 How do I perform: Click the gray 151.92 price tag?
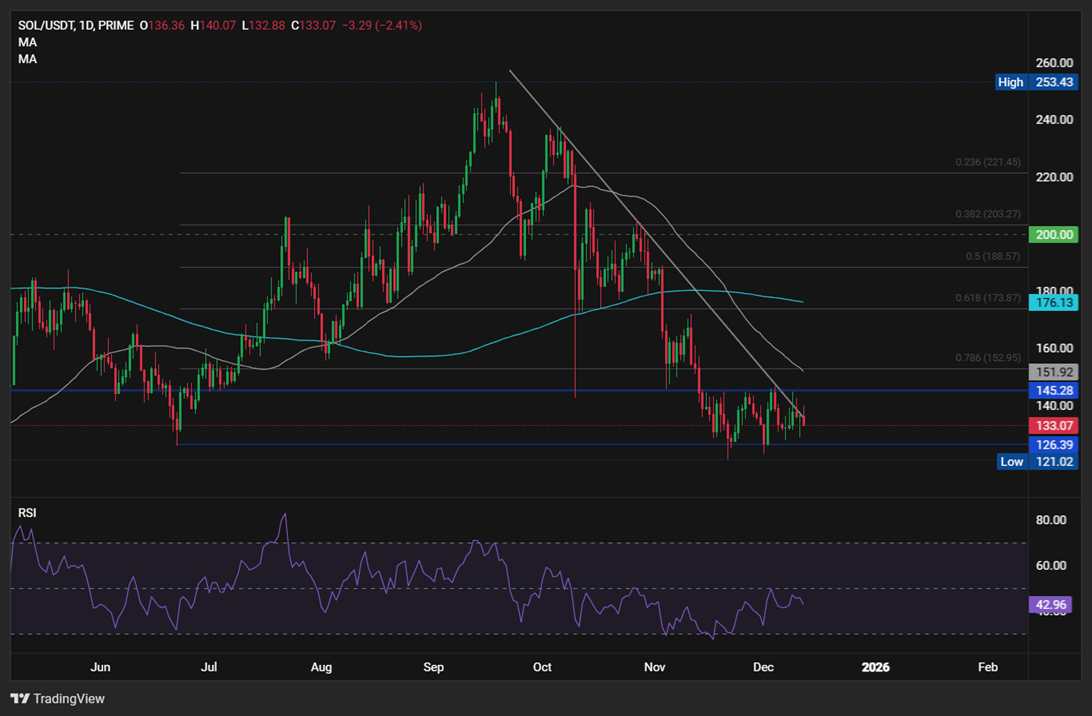[x=1055, y=371]
